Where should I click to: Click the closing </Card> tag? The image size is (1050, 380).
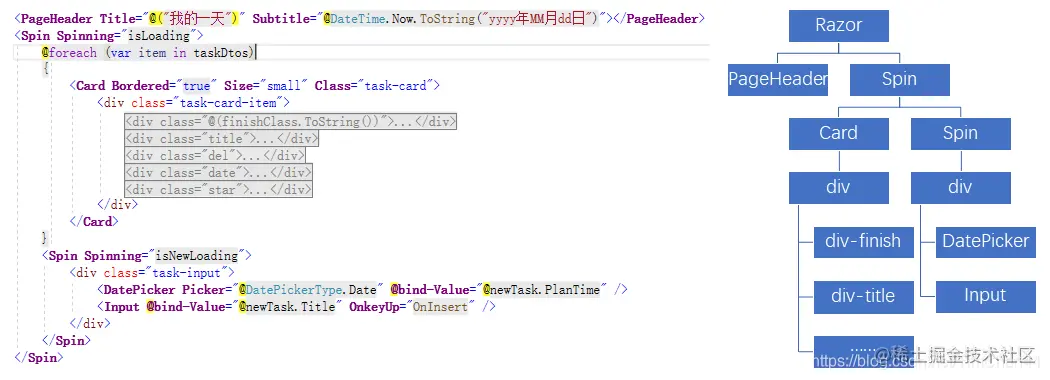(x=94, y=222)
